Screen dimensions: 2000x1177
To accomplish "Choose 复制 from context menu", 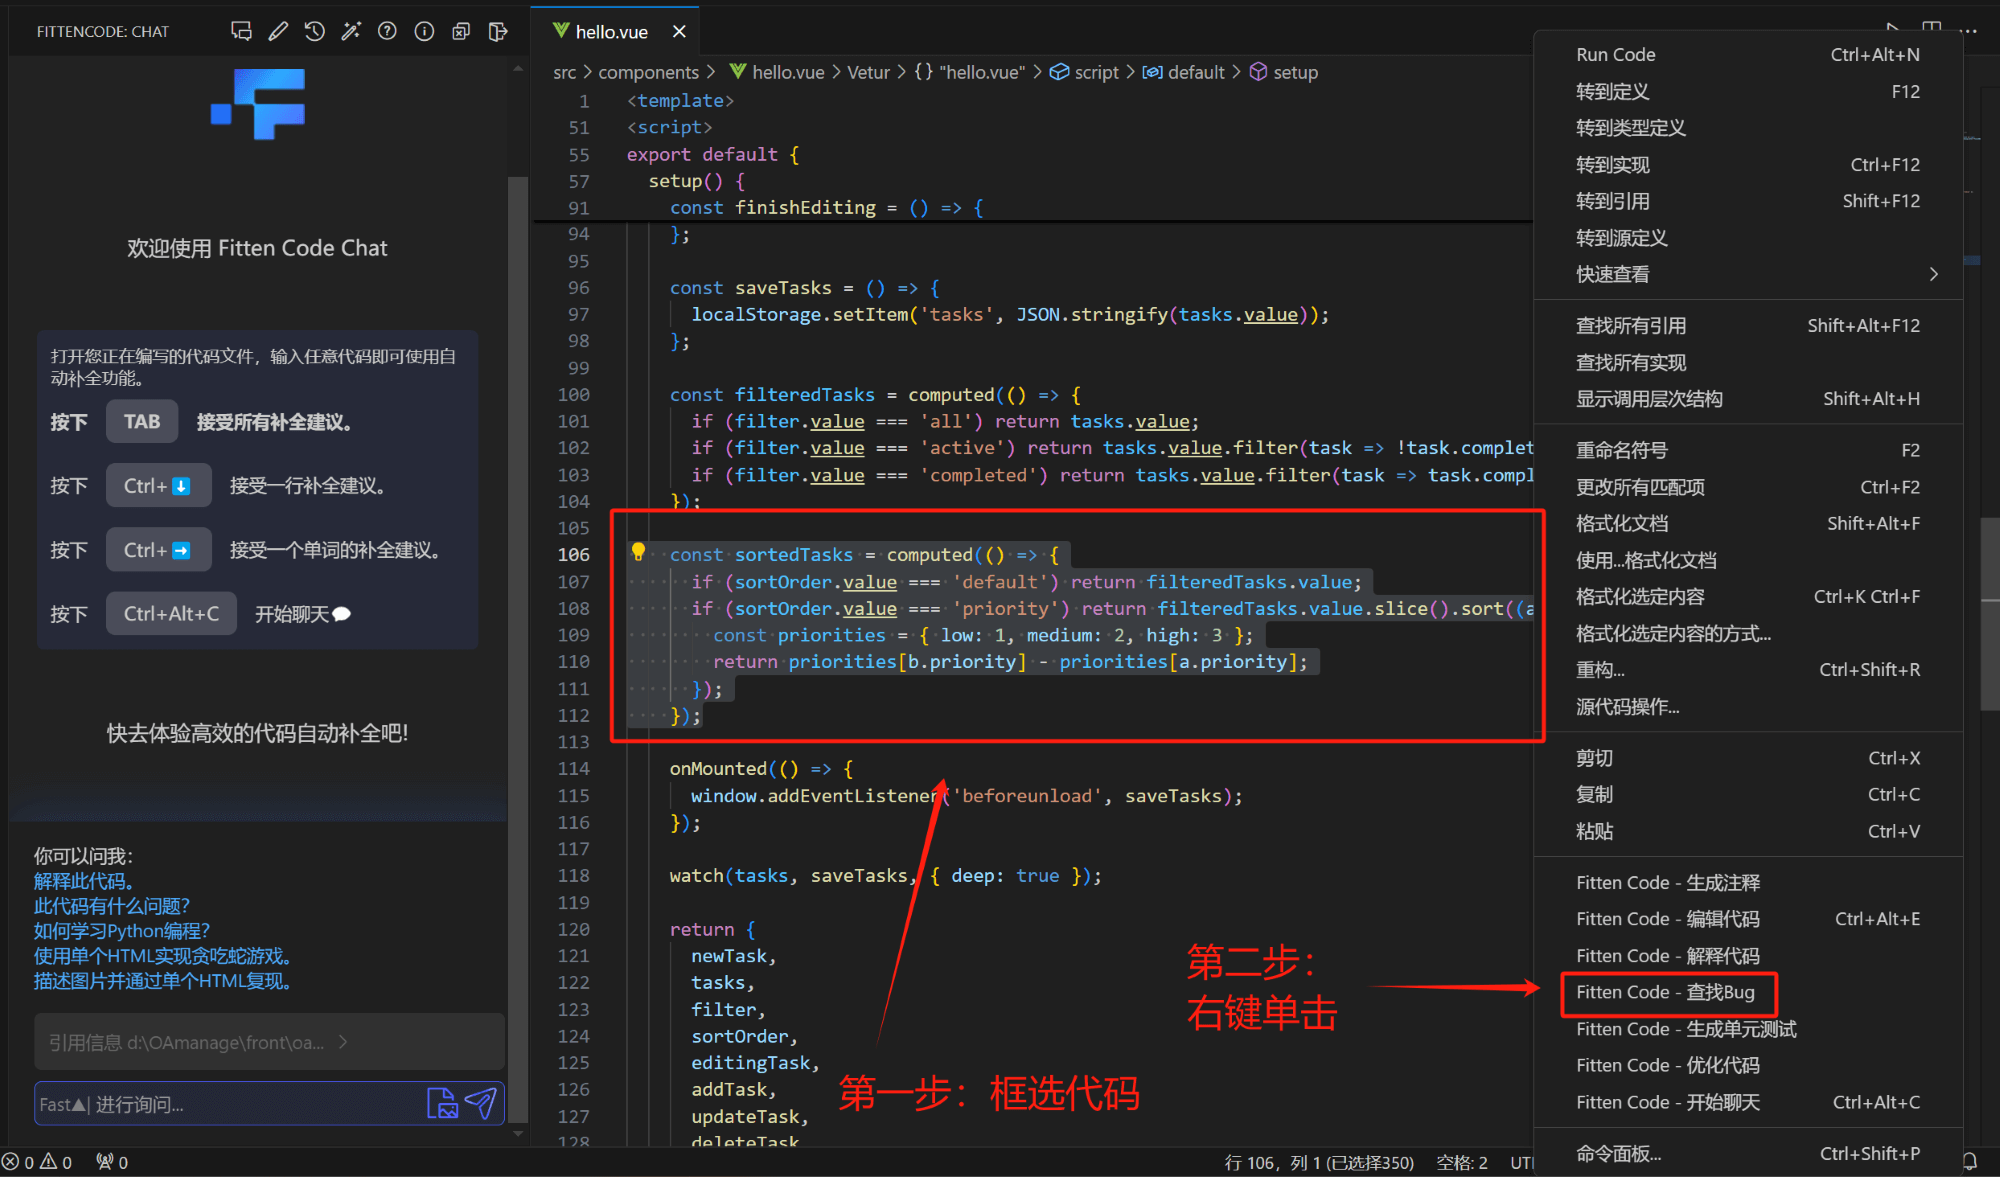I will pos(1748,794).
